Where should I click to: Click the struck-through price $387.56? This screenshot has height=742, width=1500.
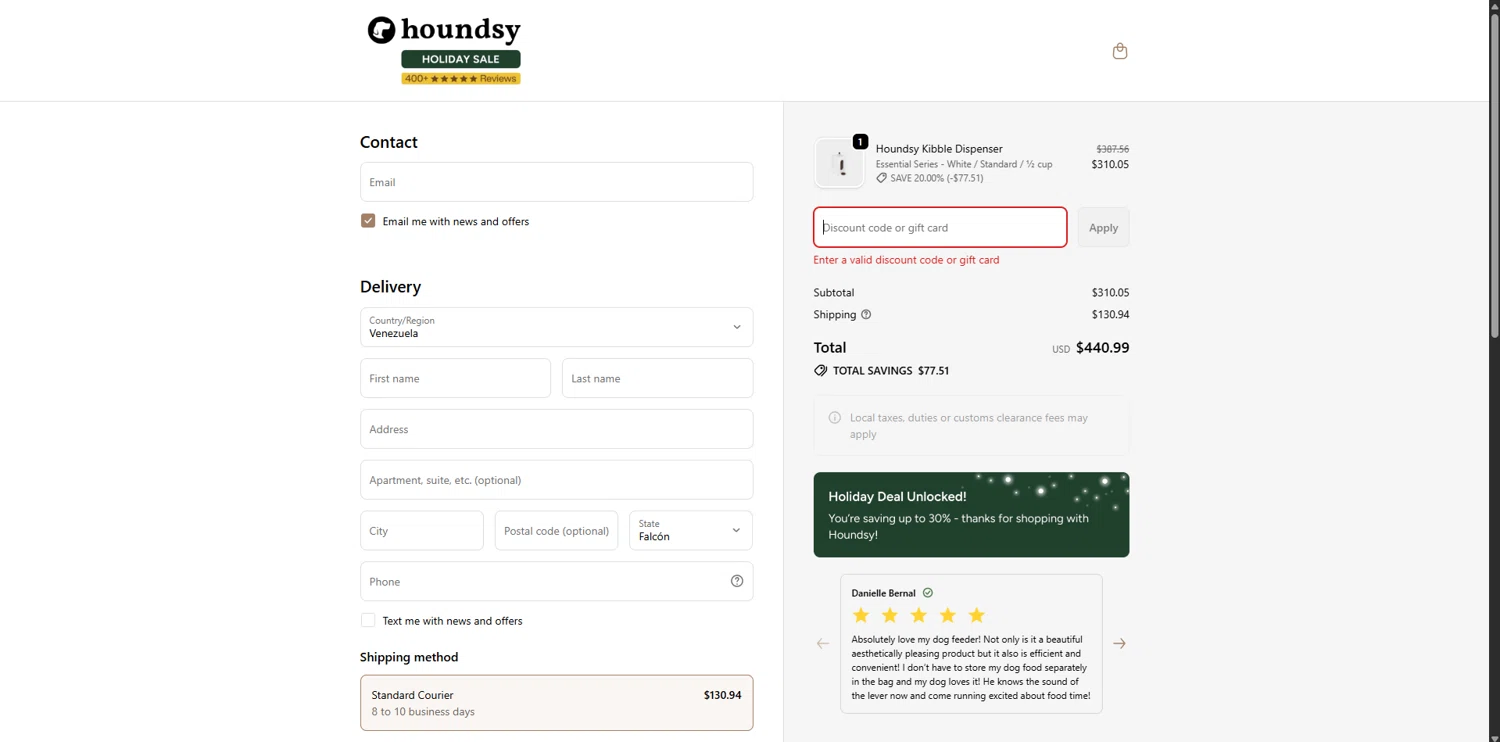[1112, 149]
